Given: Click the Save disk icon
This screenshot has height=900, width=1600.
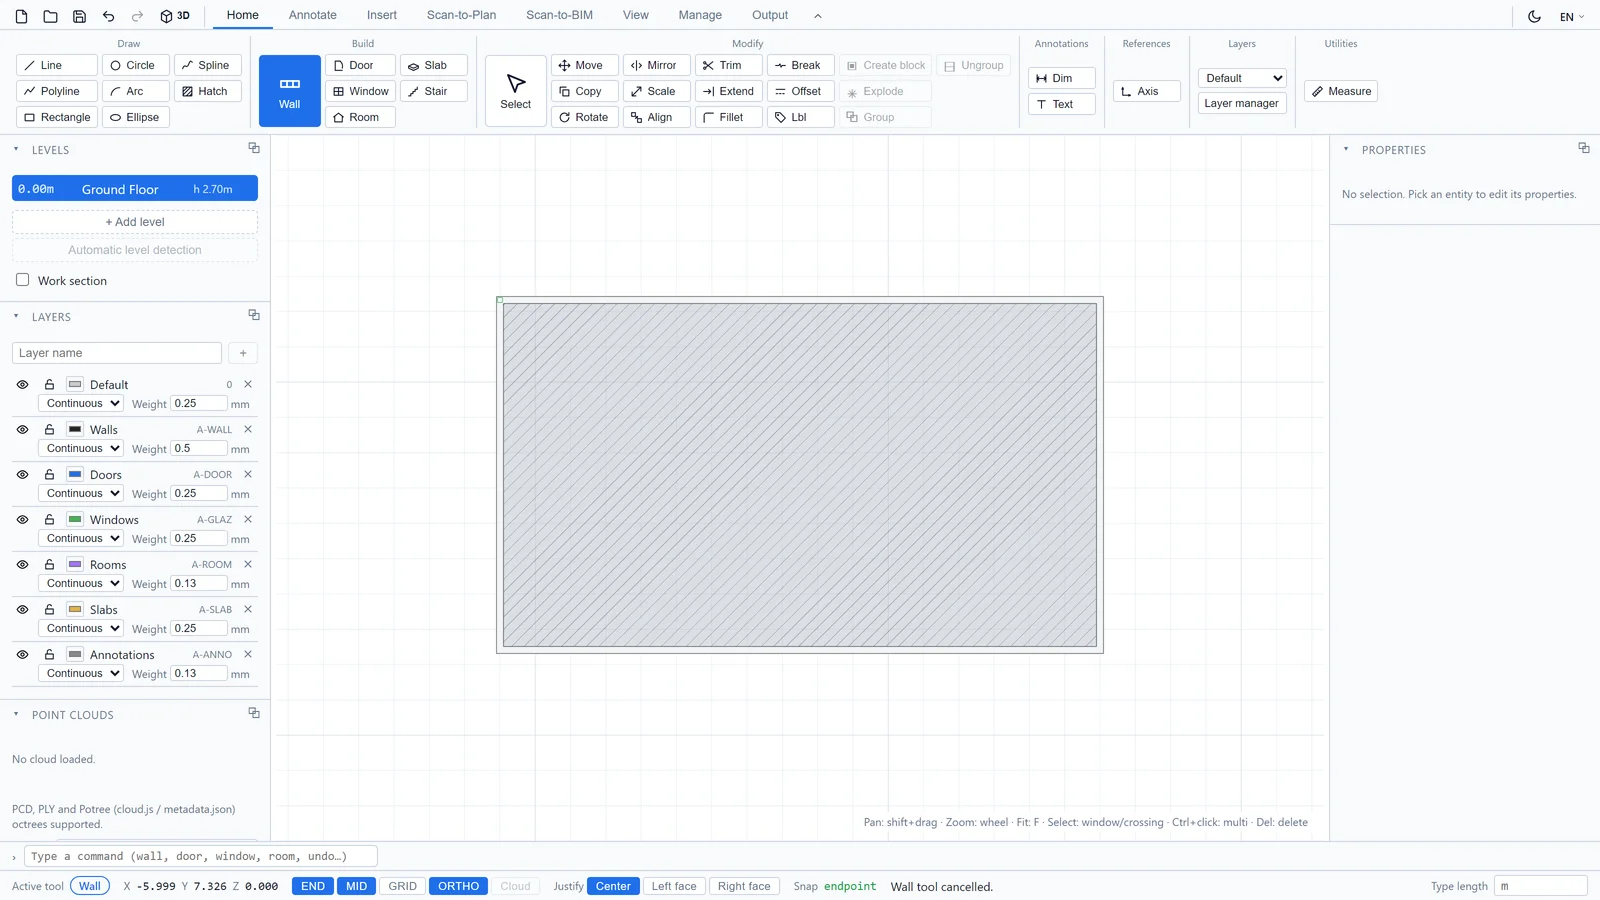Looking at the screenshot, I should pos(79,16).
